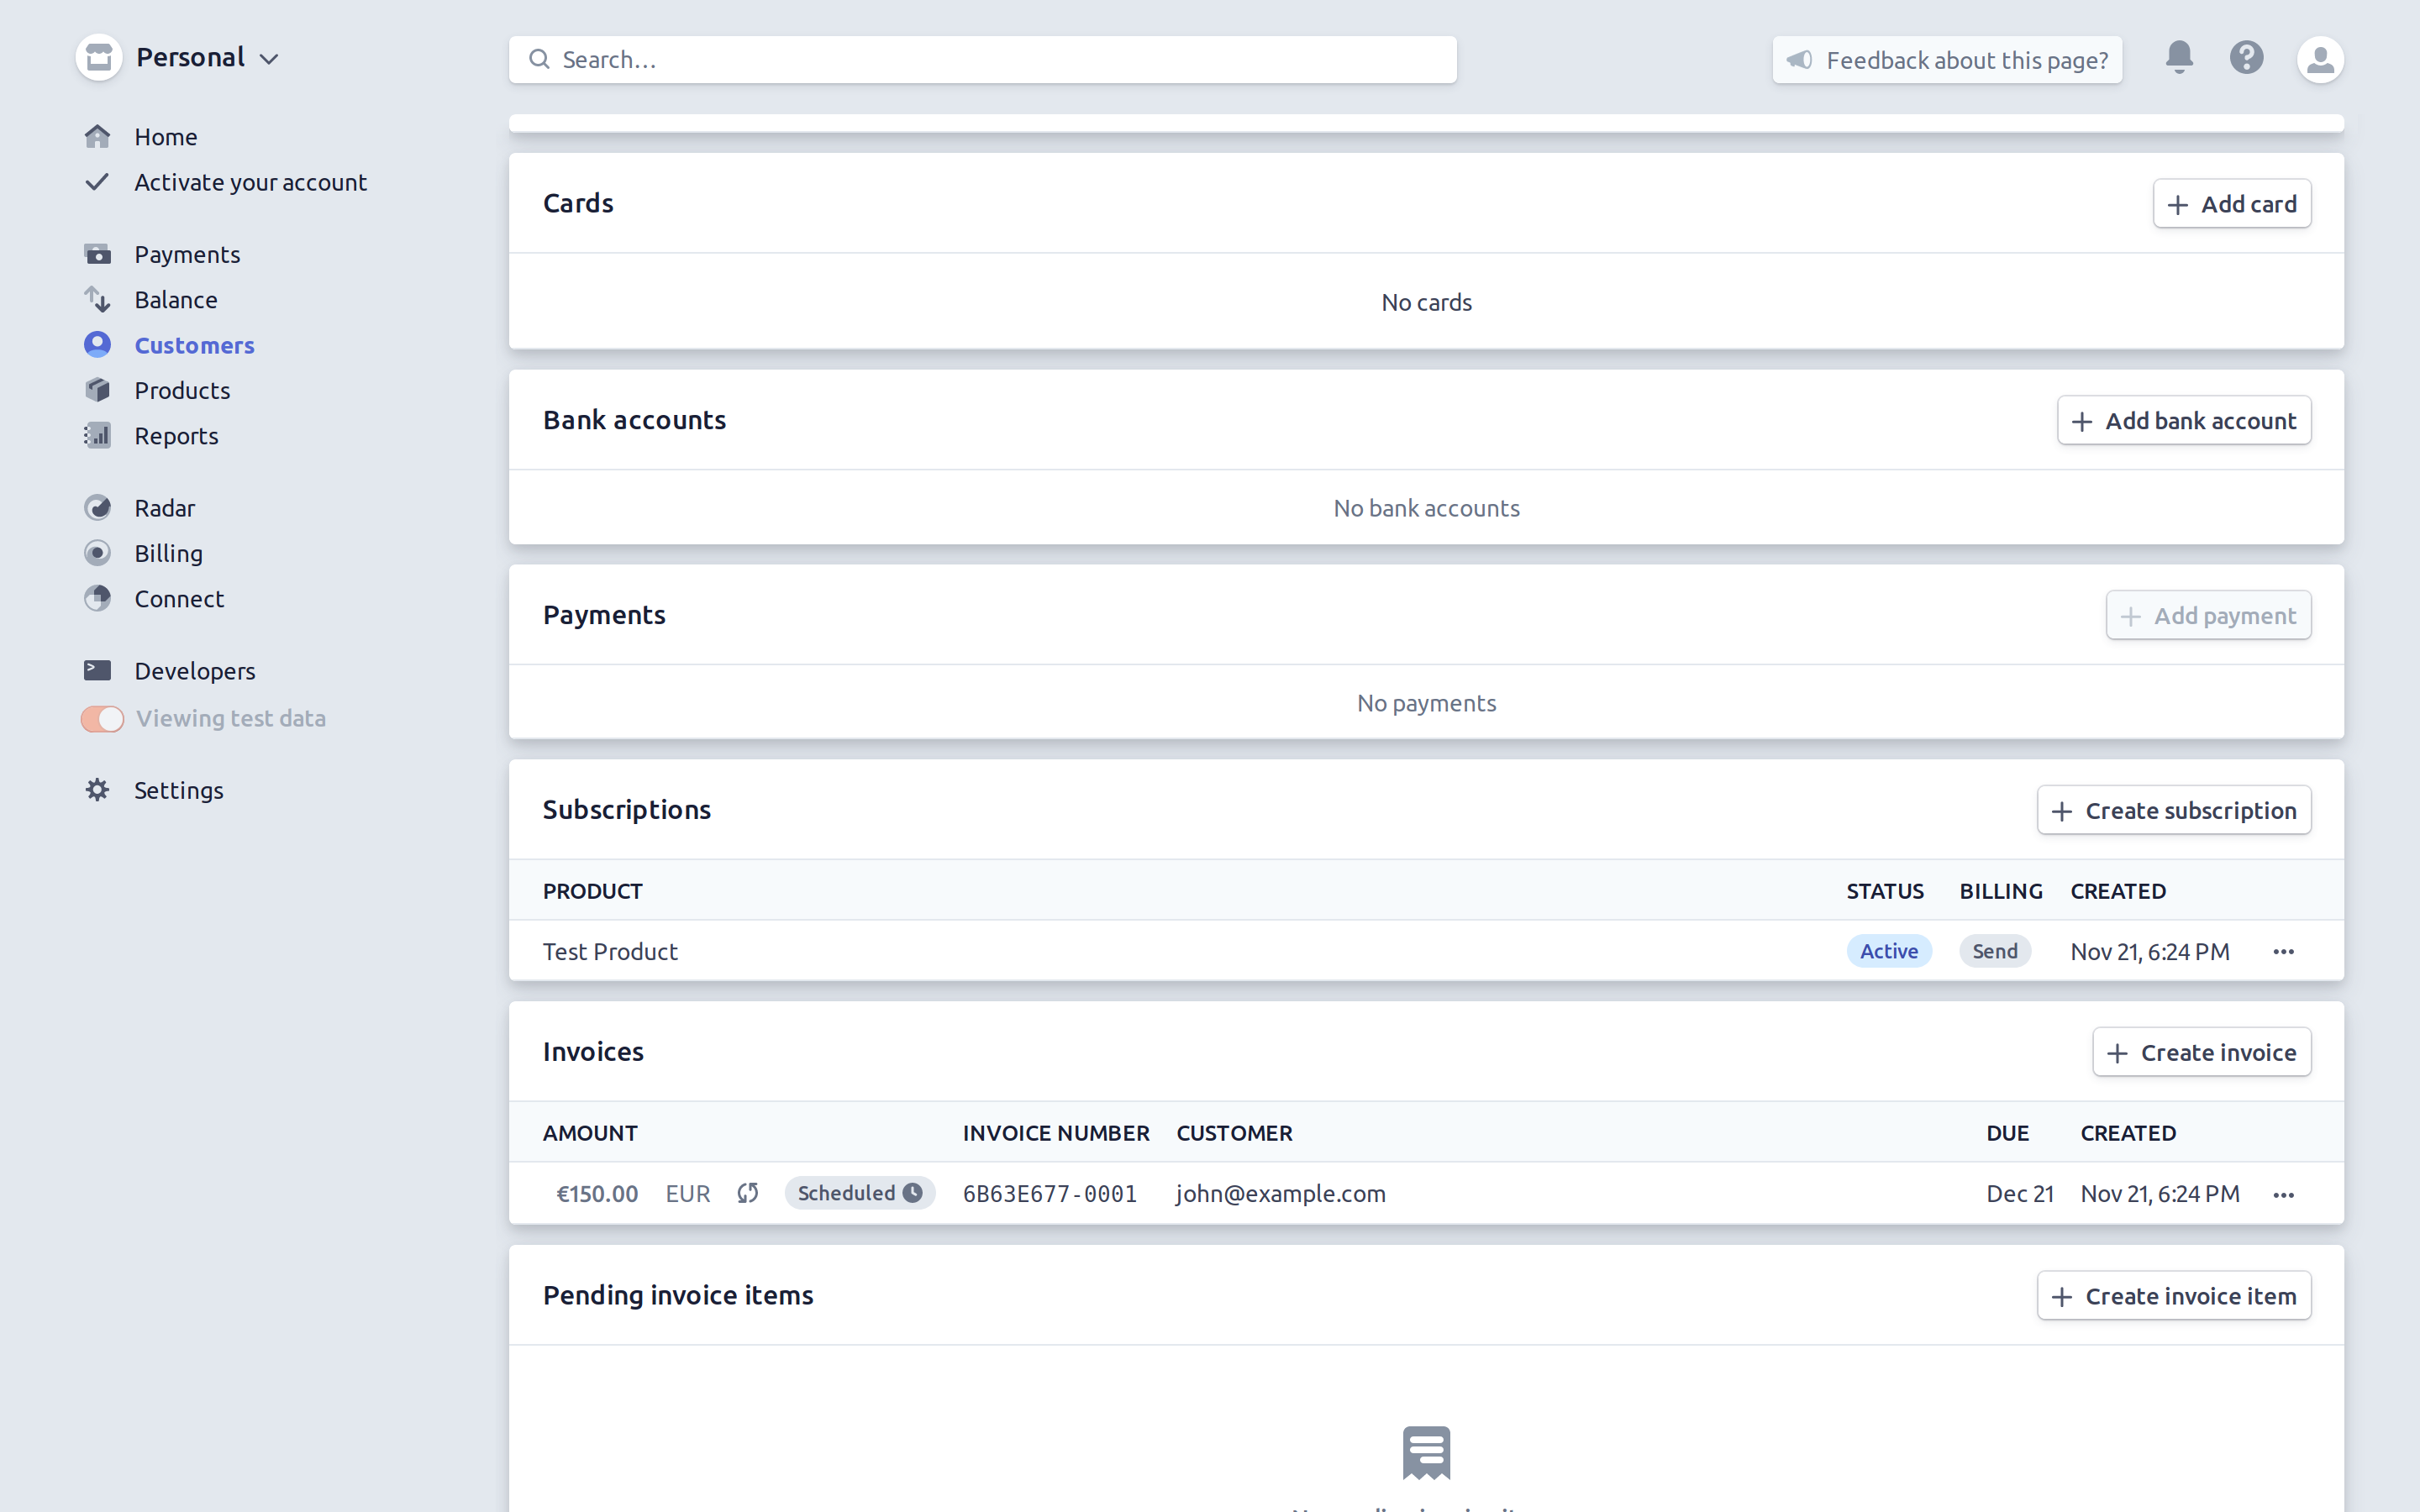Click the recurring icon next to EUR amount

point(747,1193)
